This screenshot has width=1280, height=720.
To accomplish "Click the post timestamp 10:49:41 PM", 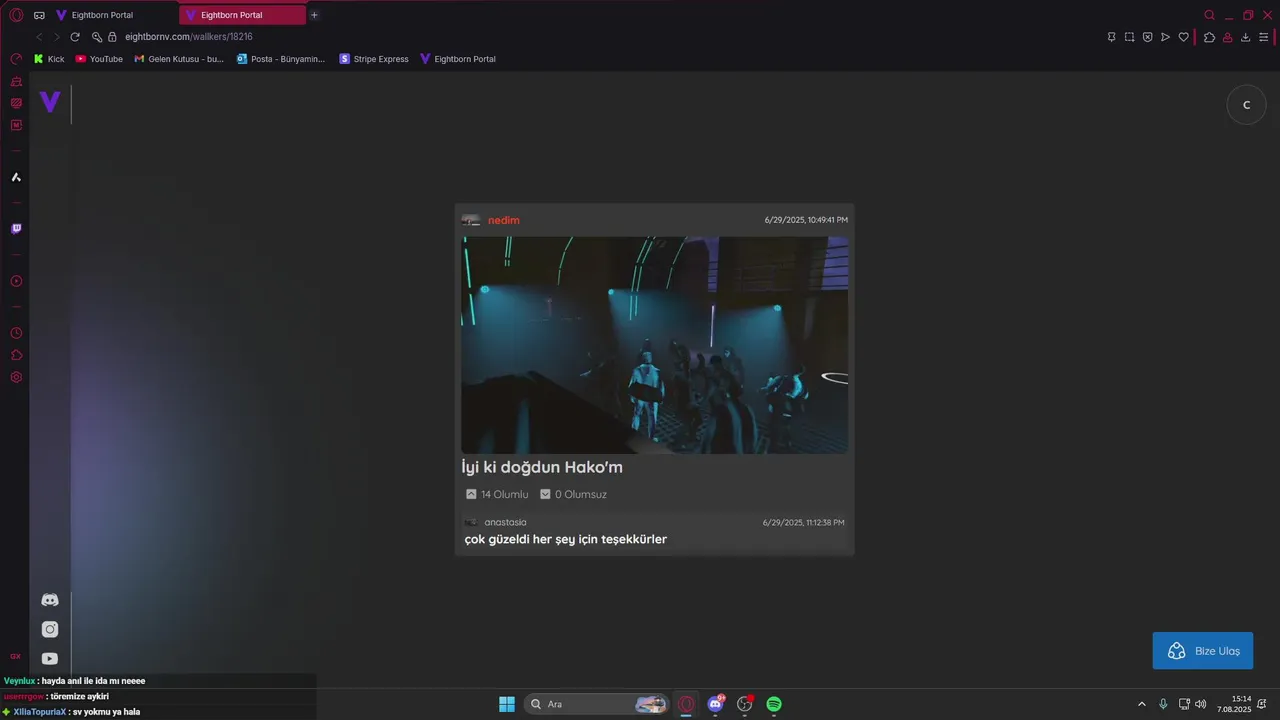I will pyautogui.click(x=806, y=220).
